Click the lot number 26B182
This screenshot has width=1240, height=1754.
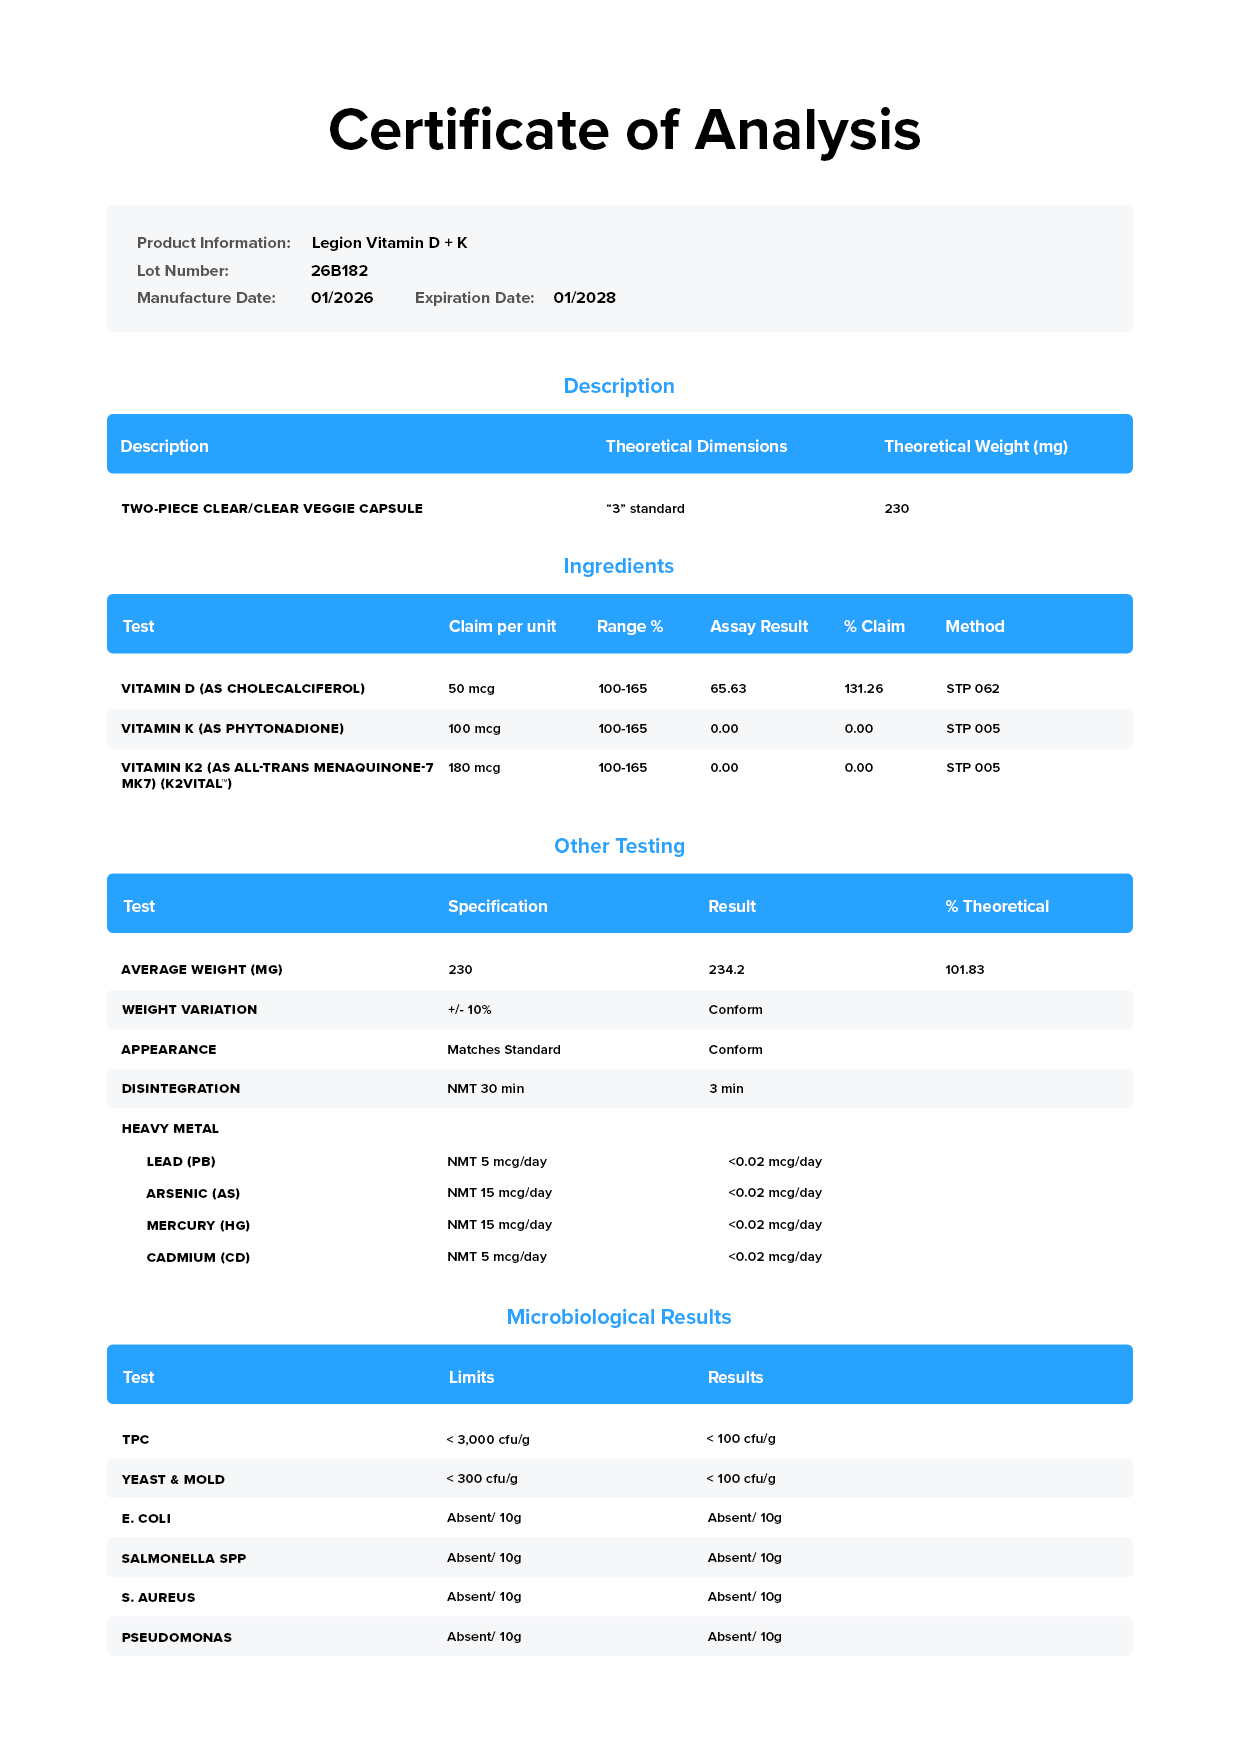[x=339, y=271]
